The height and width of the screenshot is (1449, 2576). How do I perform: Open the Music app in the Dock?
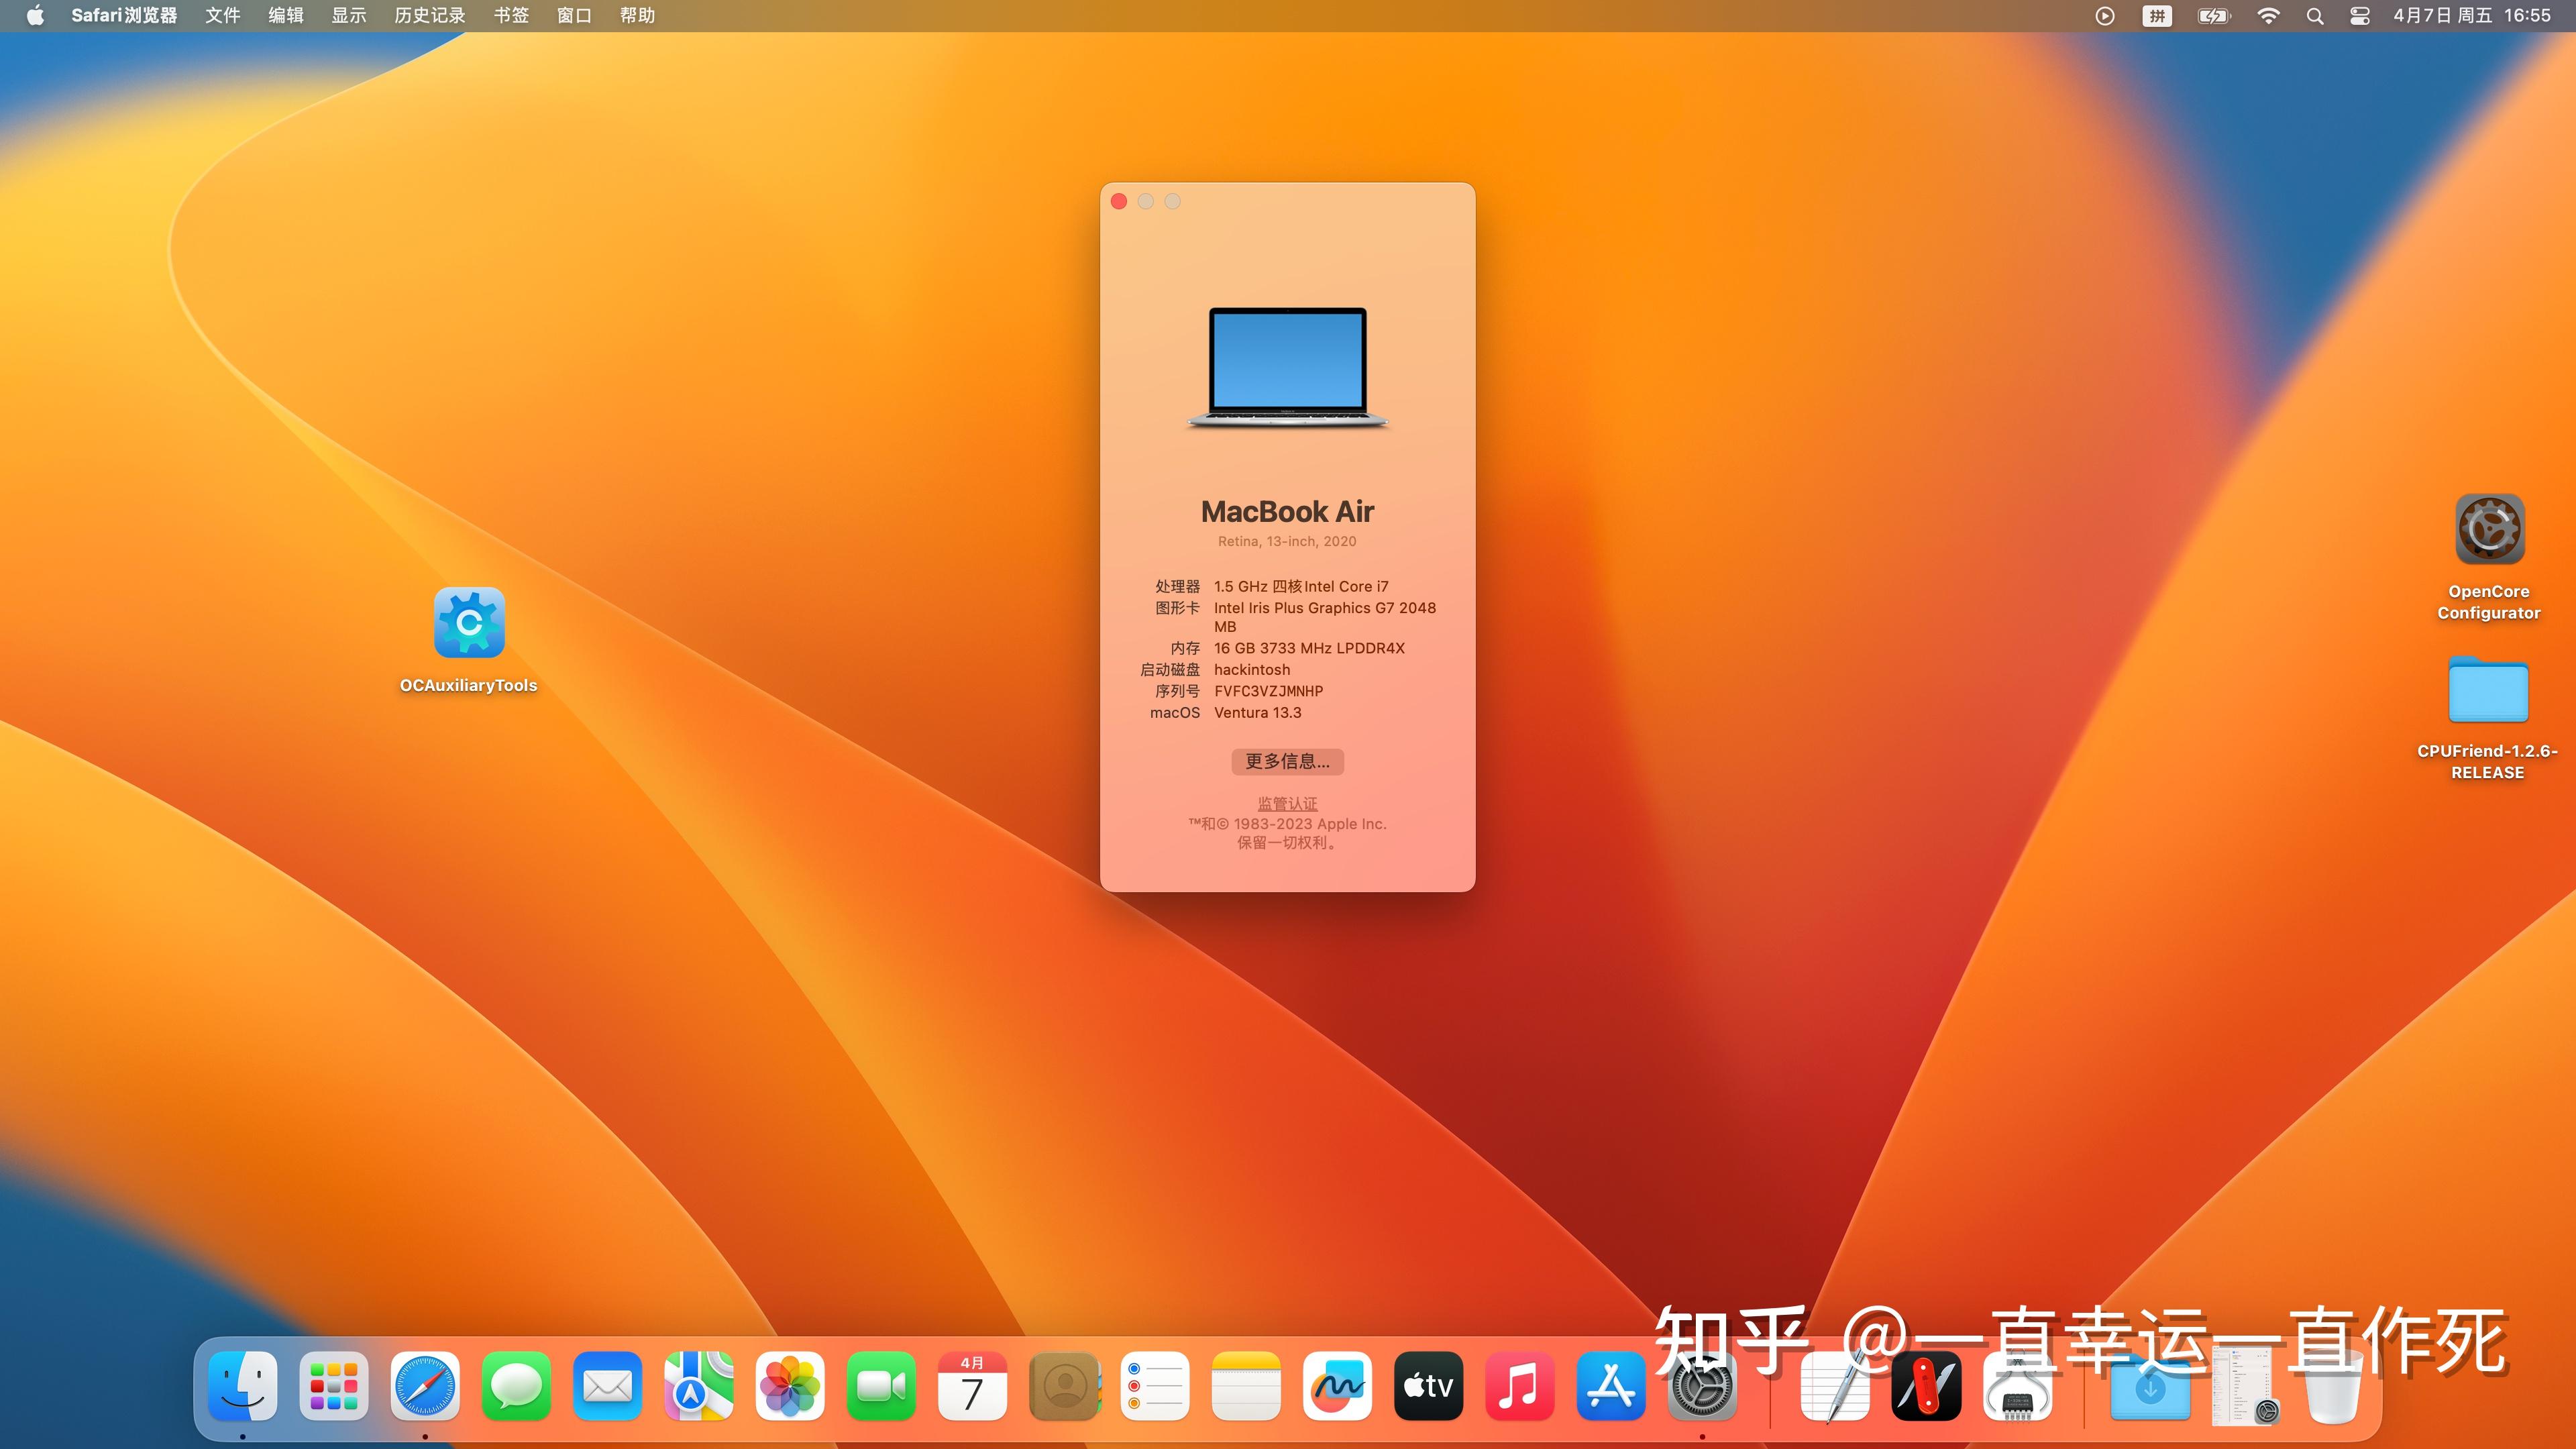point(1519,1387)
